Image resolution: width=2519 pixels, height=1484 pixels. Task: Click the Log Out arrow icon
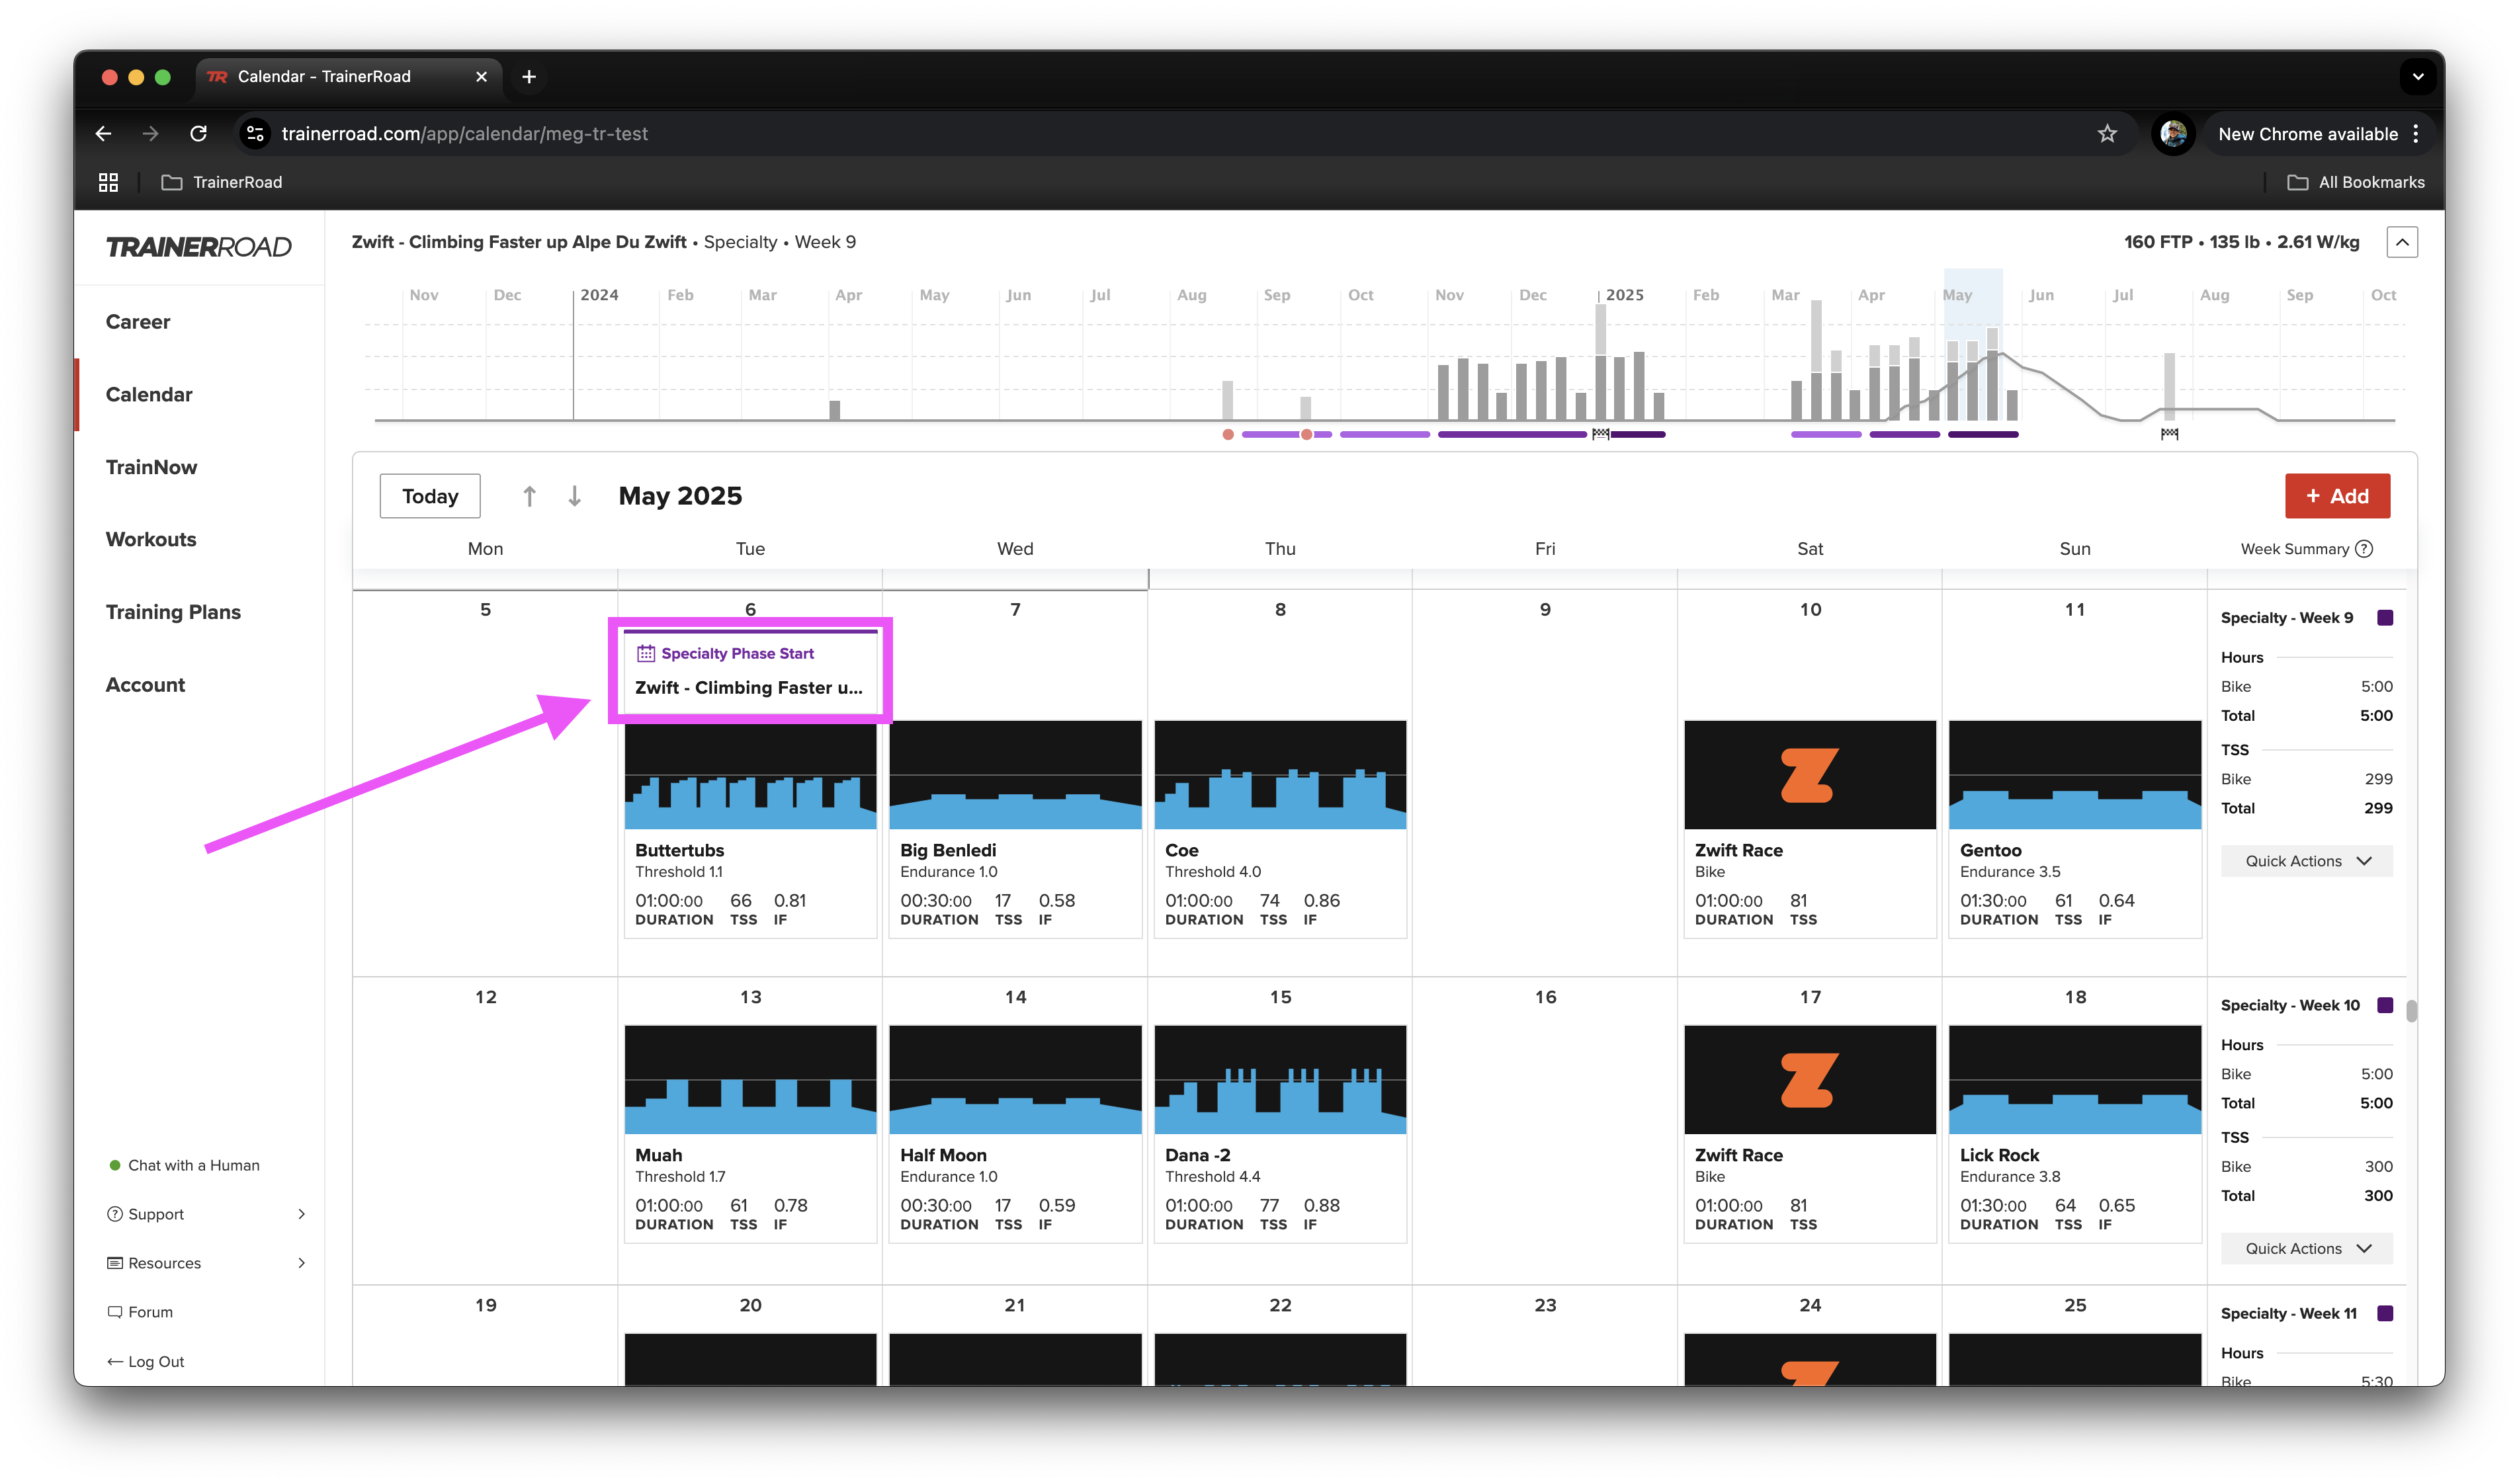point(115,1361)
